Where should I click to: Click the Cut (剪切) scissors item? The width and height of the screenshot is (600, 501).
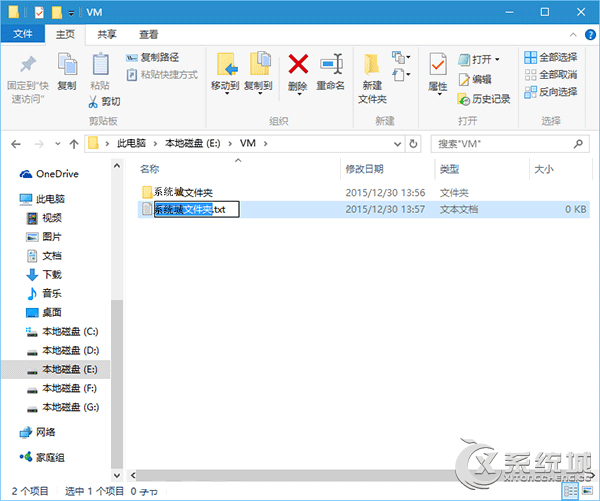click(x=104, y=101)
